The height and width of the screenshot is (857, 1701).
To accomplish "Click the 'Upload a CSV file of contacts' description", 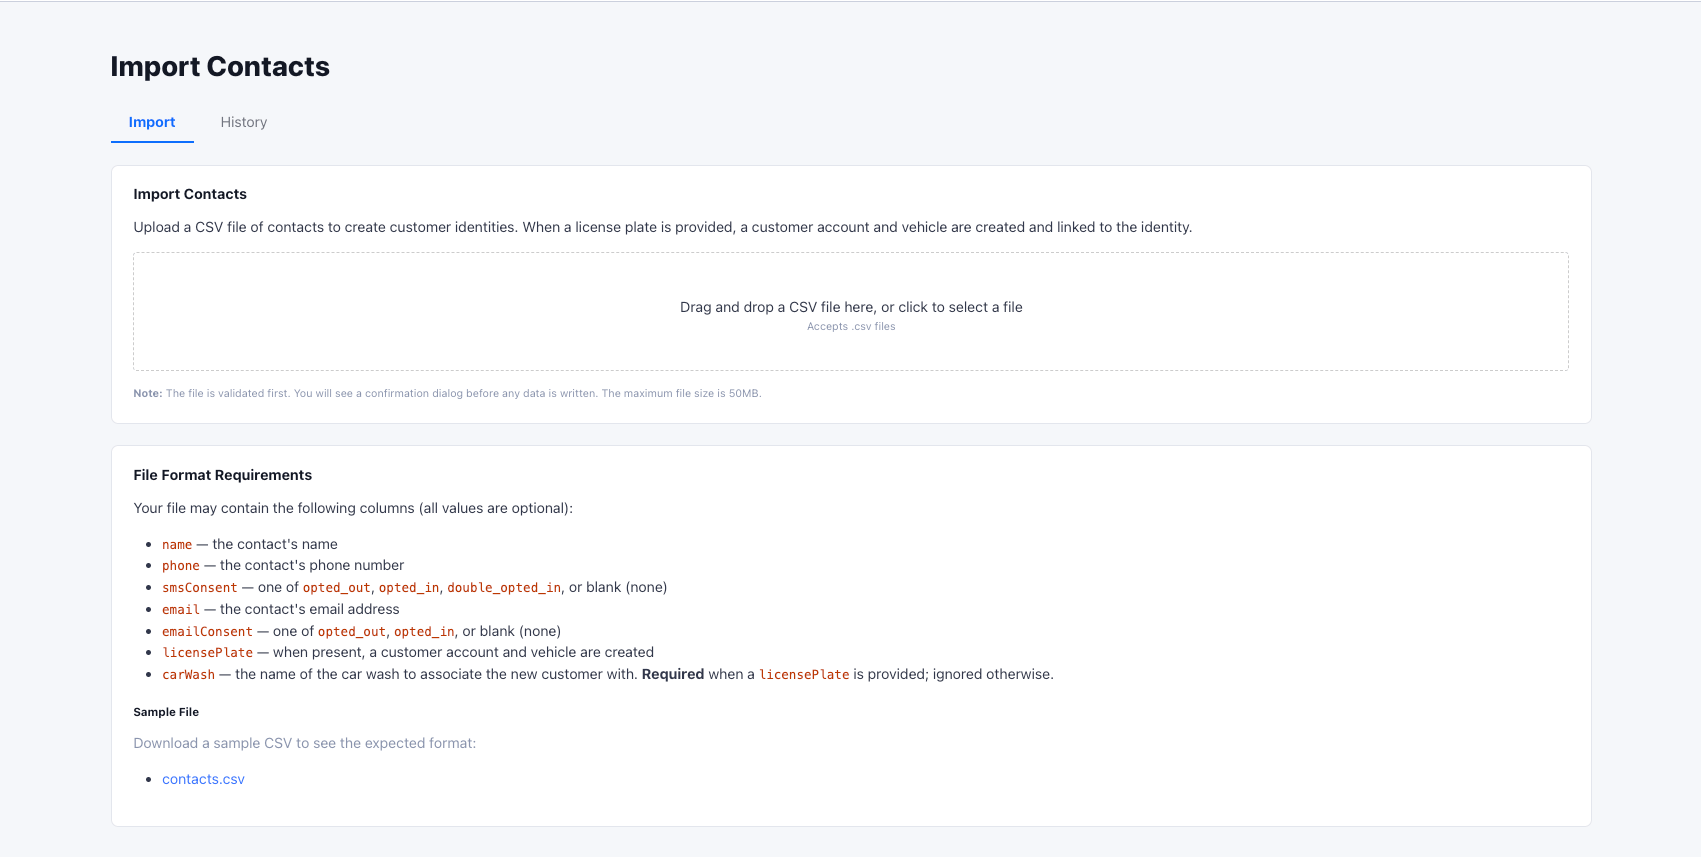I will 663,227.
